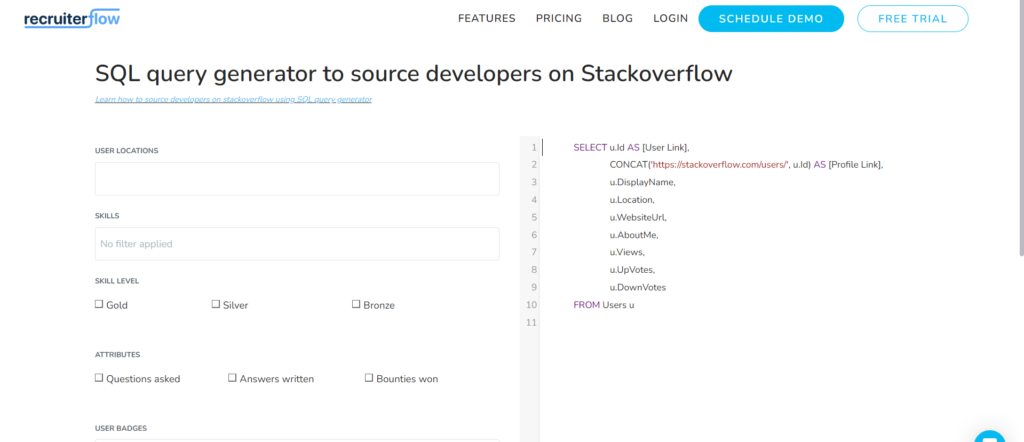1024x442 pixels.
Task: Click the stackoverflow URL string in the query
Action: click(718, 165)
